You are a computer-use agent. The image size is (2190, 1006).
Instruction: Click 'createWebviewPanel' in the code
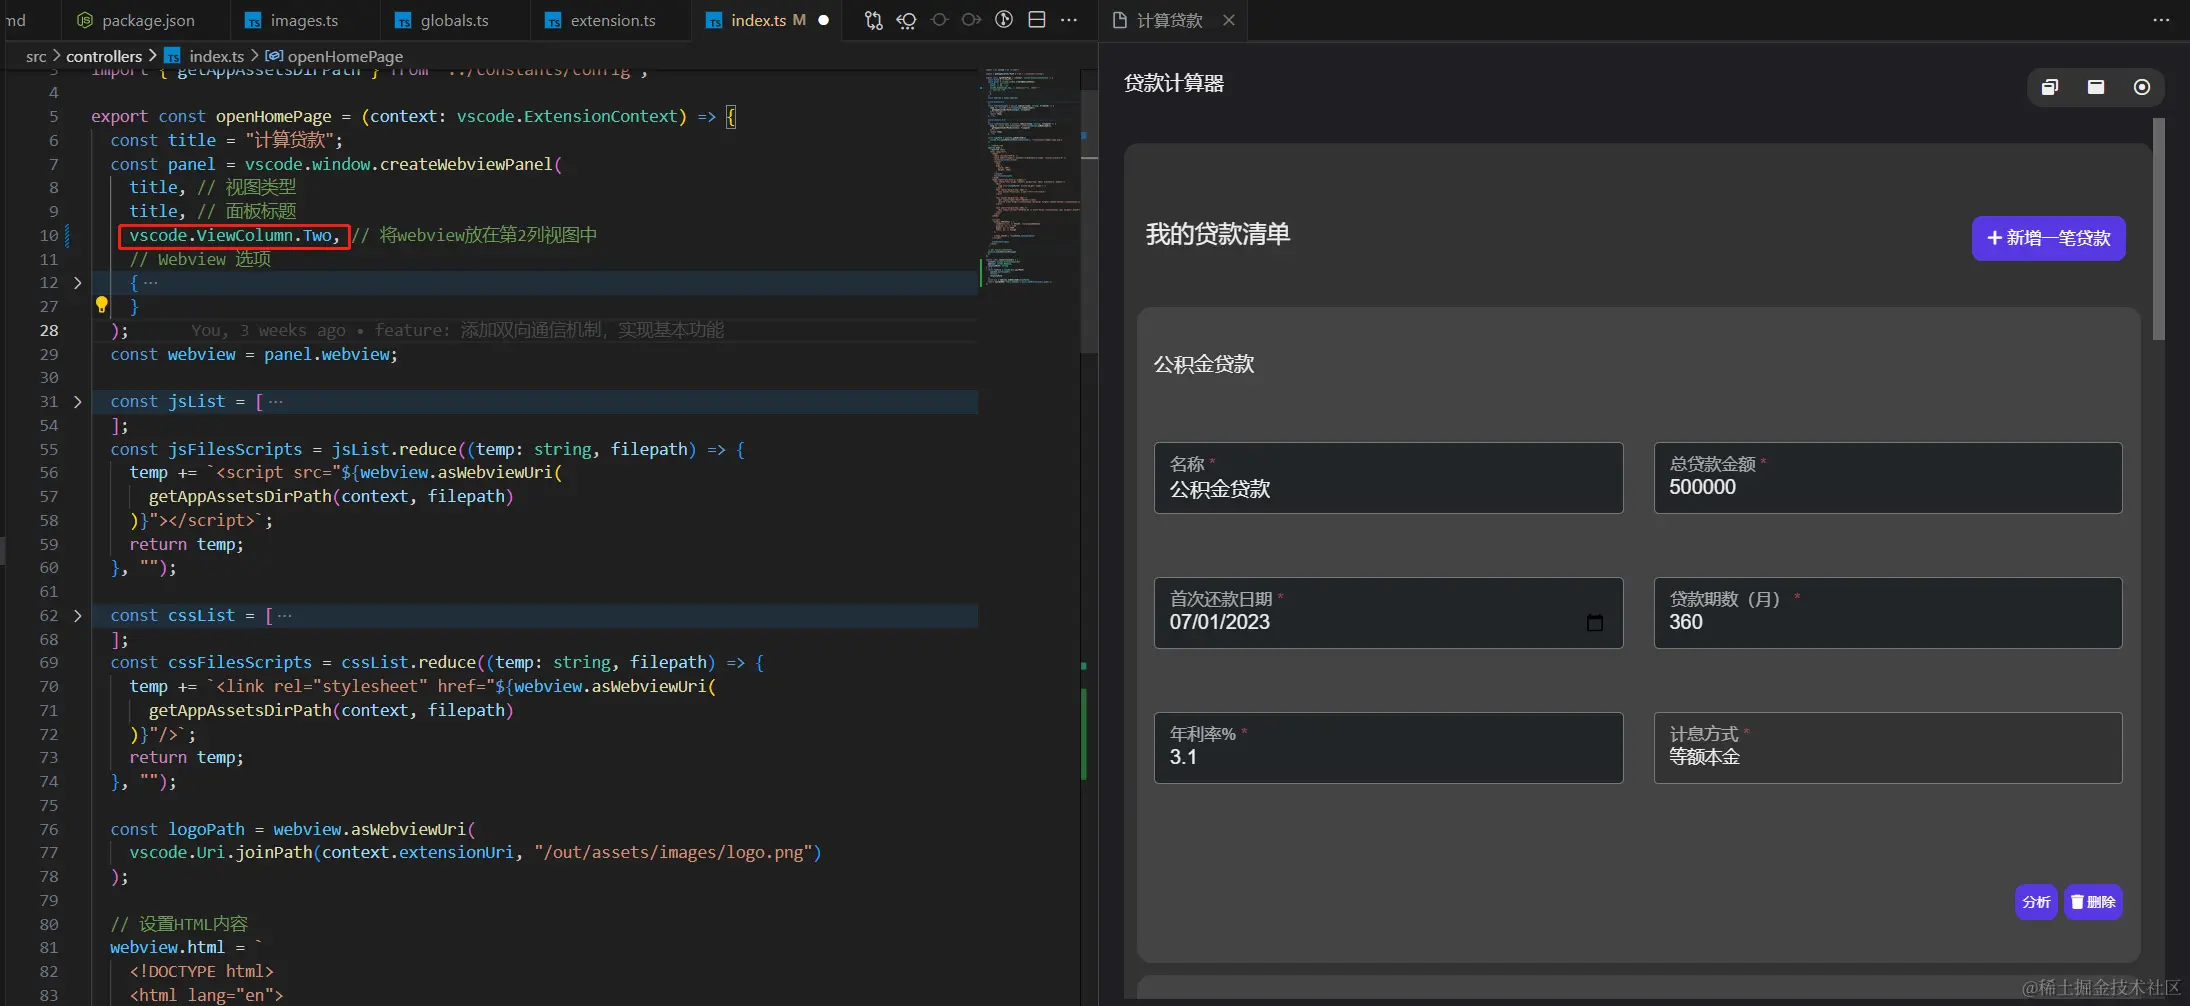pyautogui.click(x=466, y=164)
